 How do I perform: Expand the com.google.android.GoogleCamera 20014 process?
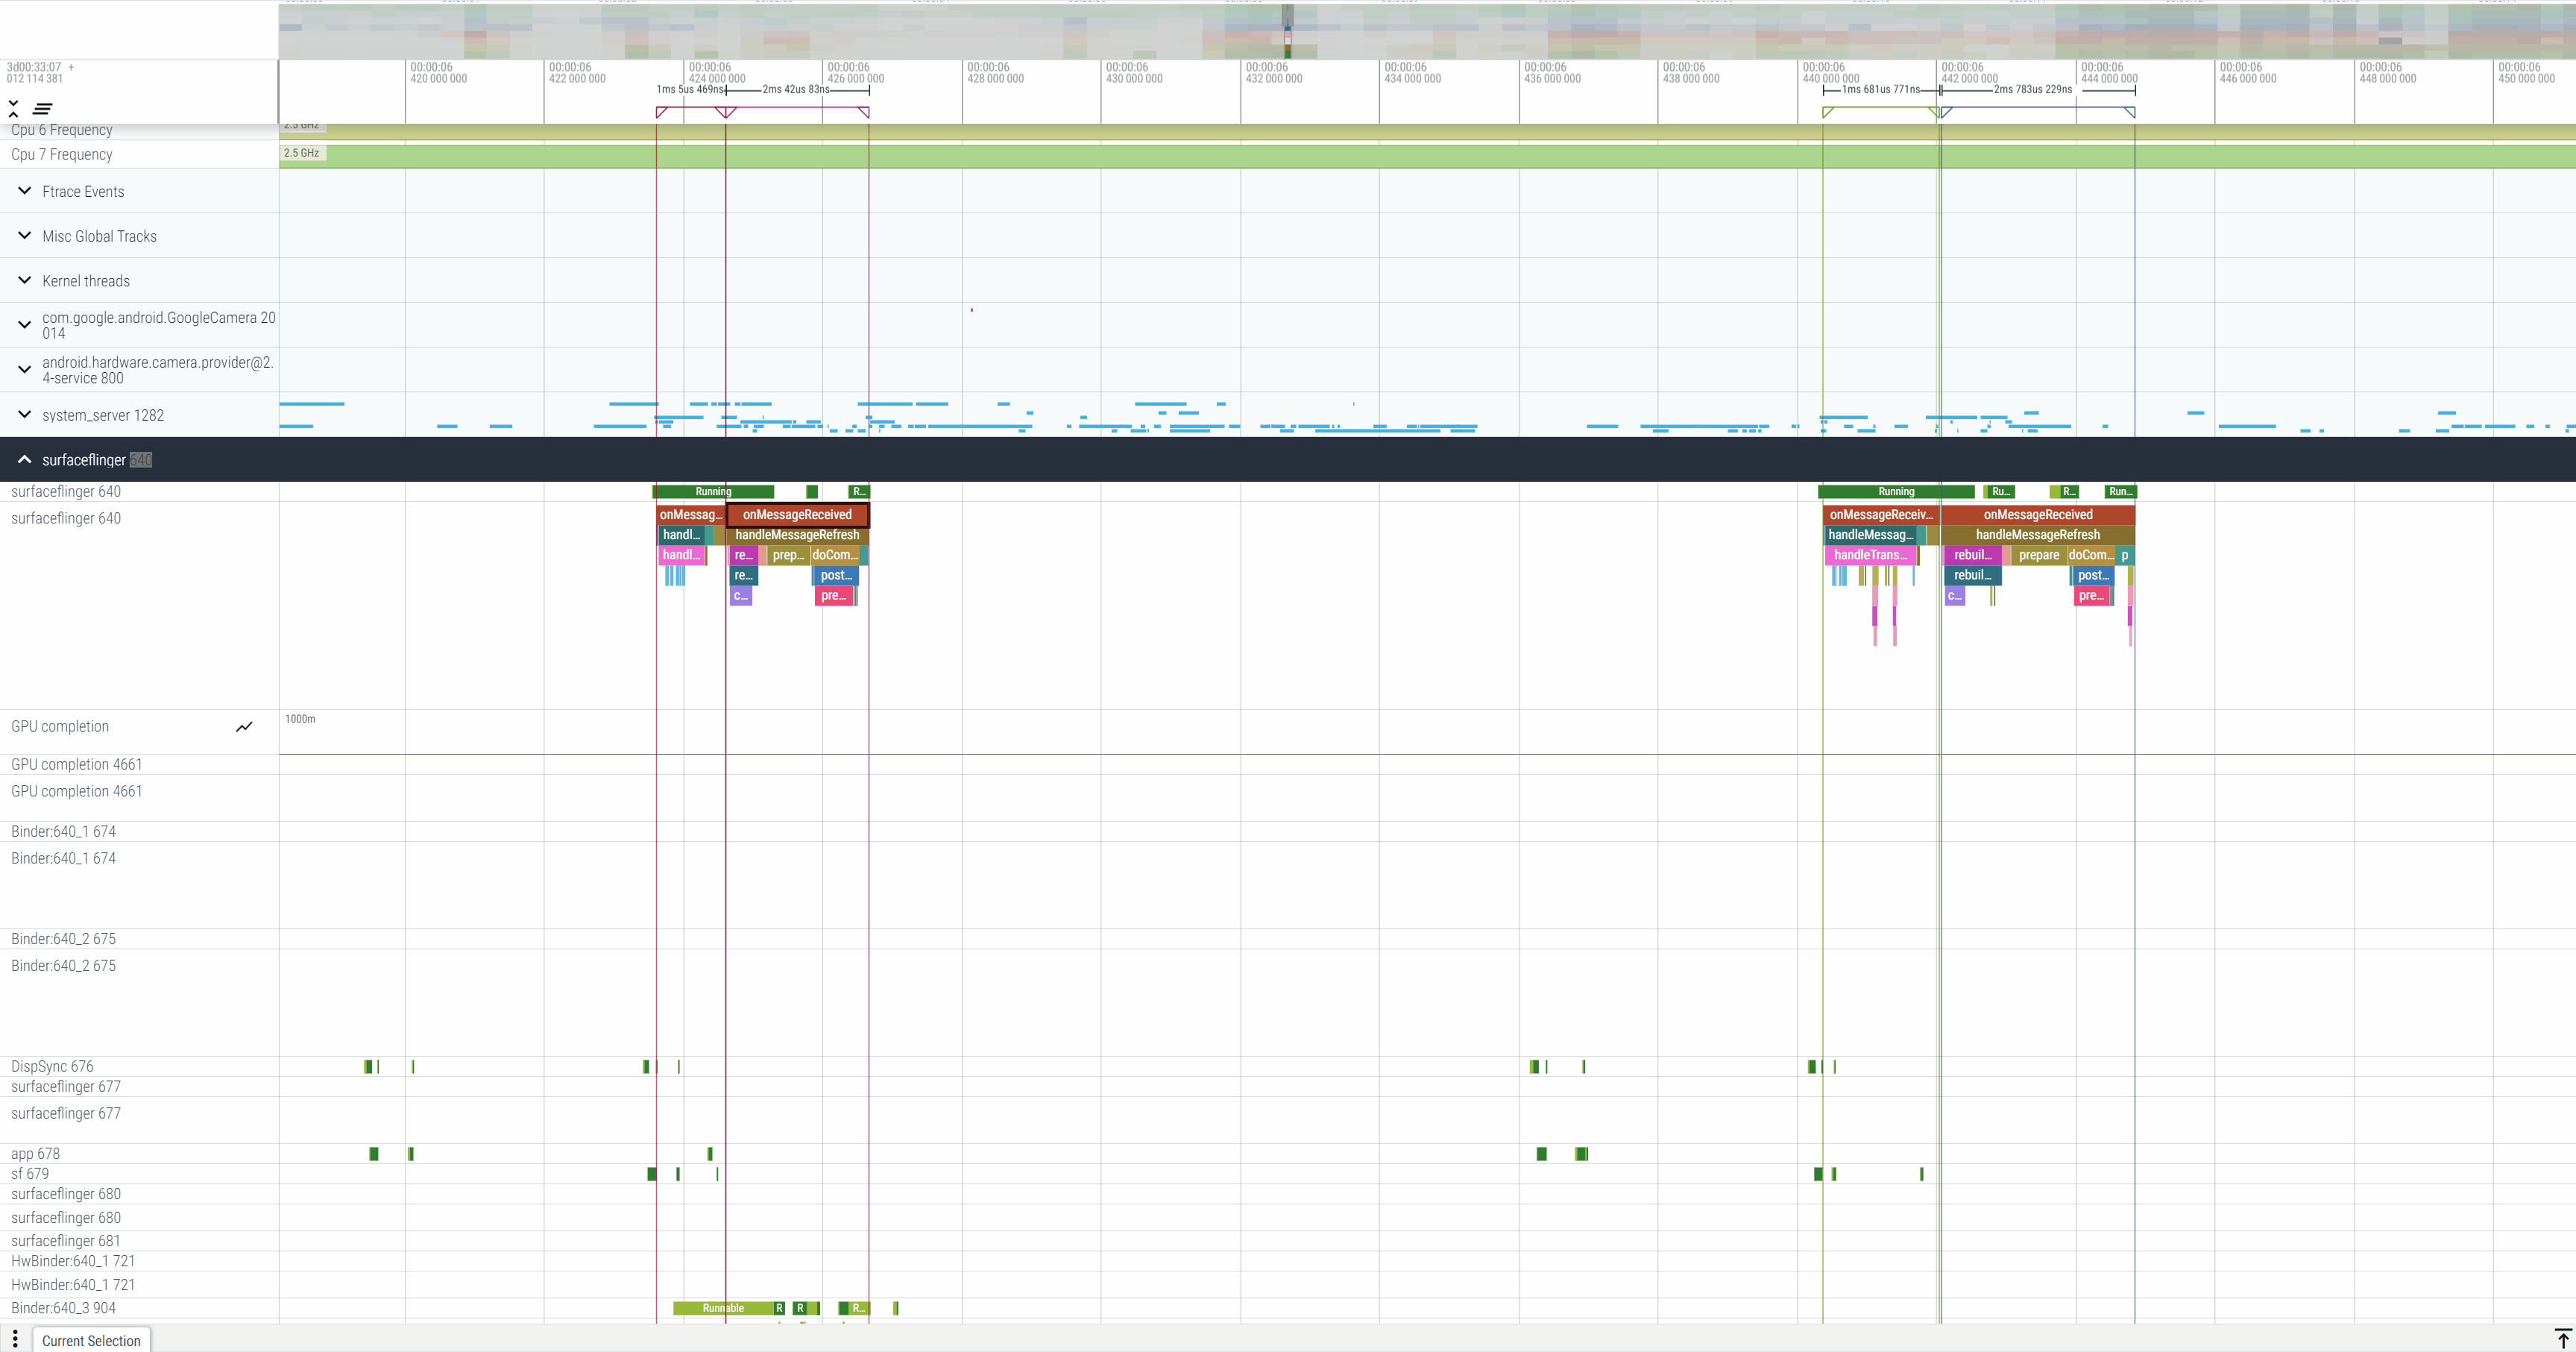[x=25, y=325]
